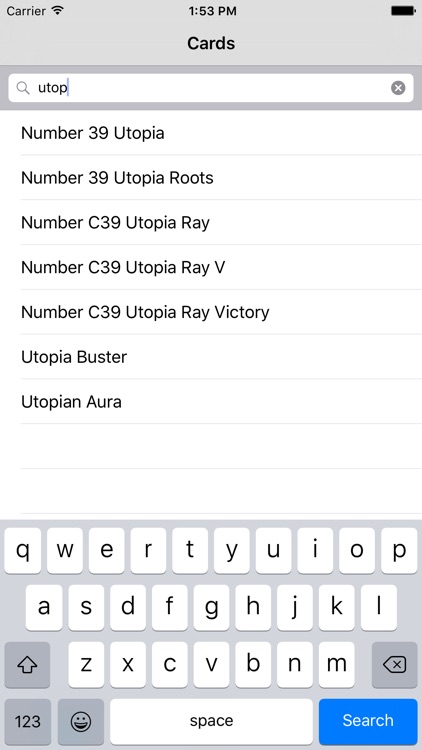Tap the shift key arrow
Screen dimensions: 422x750
point(27,664)
